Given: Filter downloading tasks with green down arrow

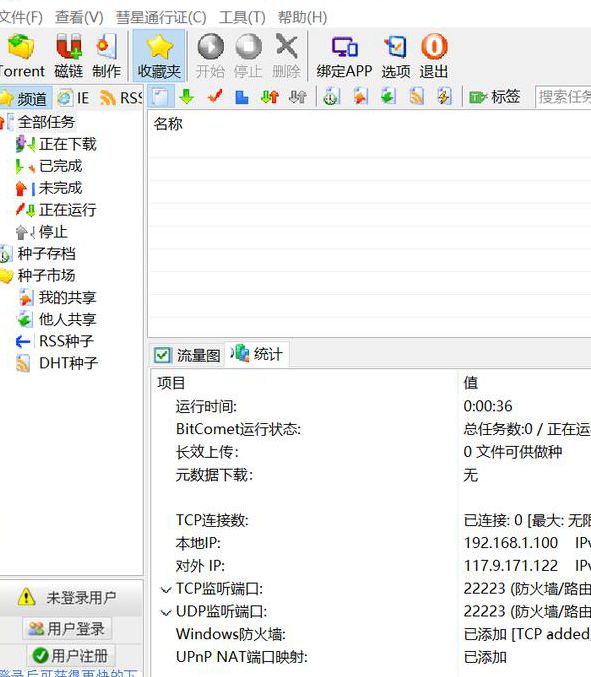Looking at the screenshot, I should coord(186,97).
